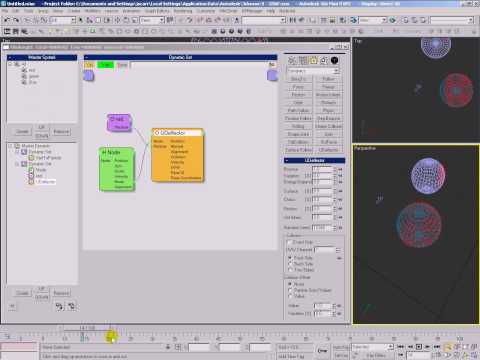This screenshot has height=360, width=480.
Task: Click the Select by Name icon in main toolbar
Action: (x=89, y=20)
